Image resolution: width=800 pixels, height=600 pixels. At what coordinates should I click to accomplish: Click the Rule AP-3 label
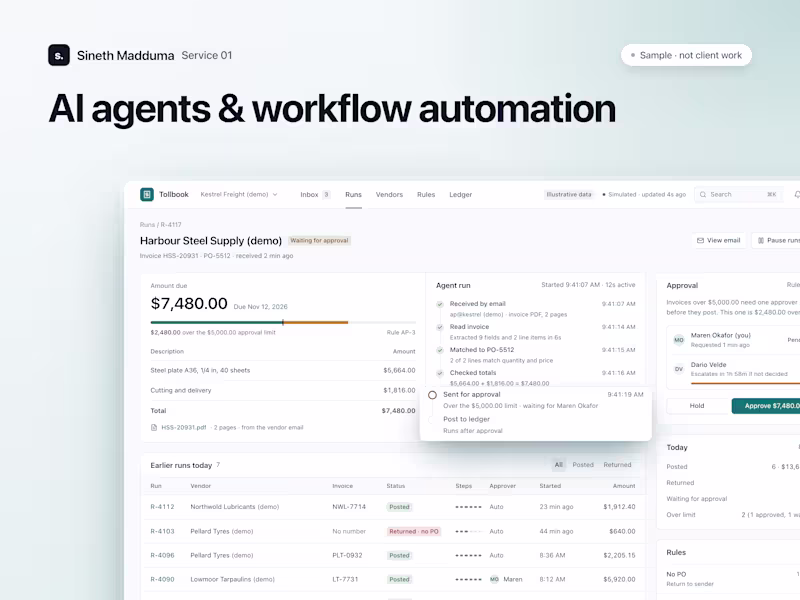(401, 333)
